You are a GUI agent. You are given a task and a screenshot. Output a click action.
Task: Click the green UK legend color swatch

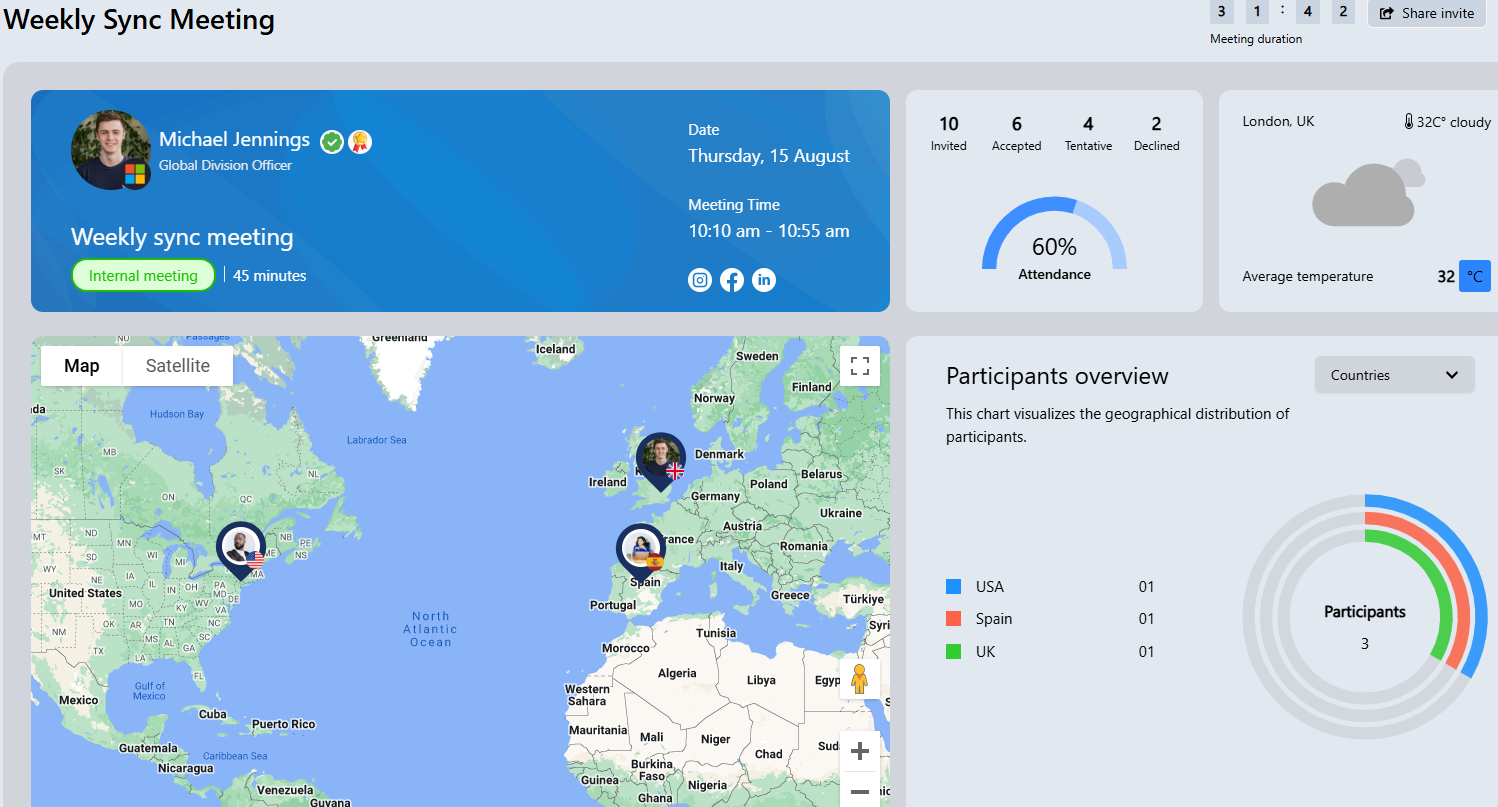pos(954,652)
